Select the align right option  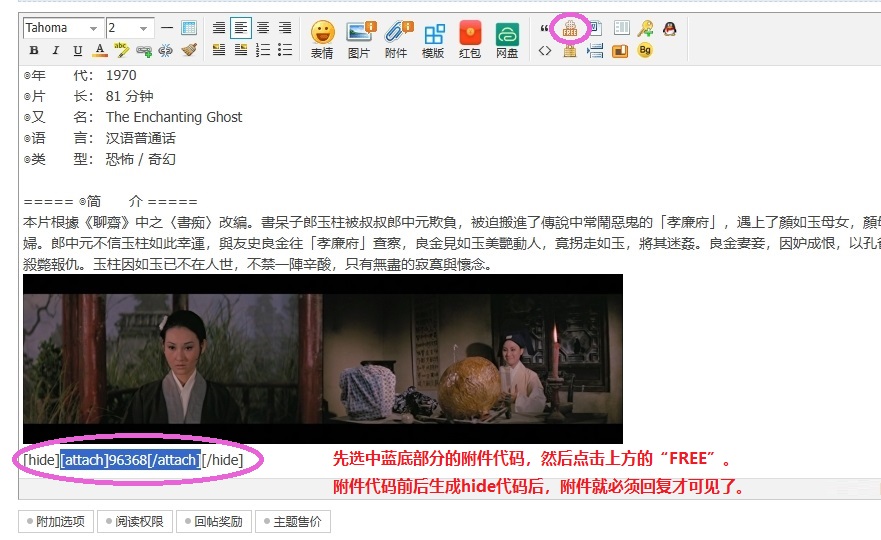[285, 28]
